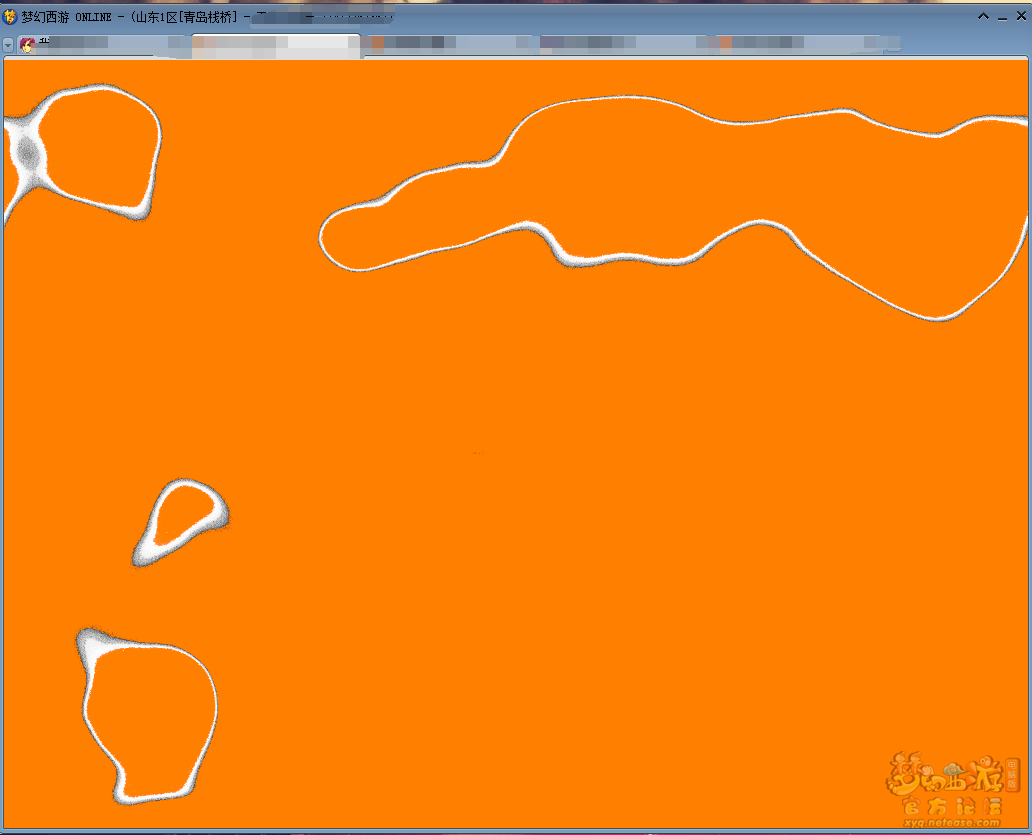Select the highlighted white second tab
This screenshot has height=835, width=1032.
click(275, 44)
